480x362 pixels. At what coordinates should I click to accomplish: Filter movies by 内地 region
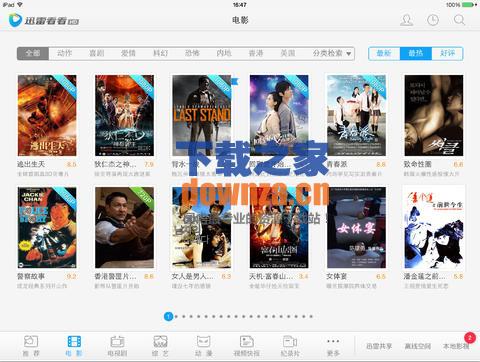click(224, 53)
